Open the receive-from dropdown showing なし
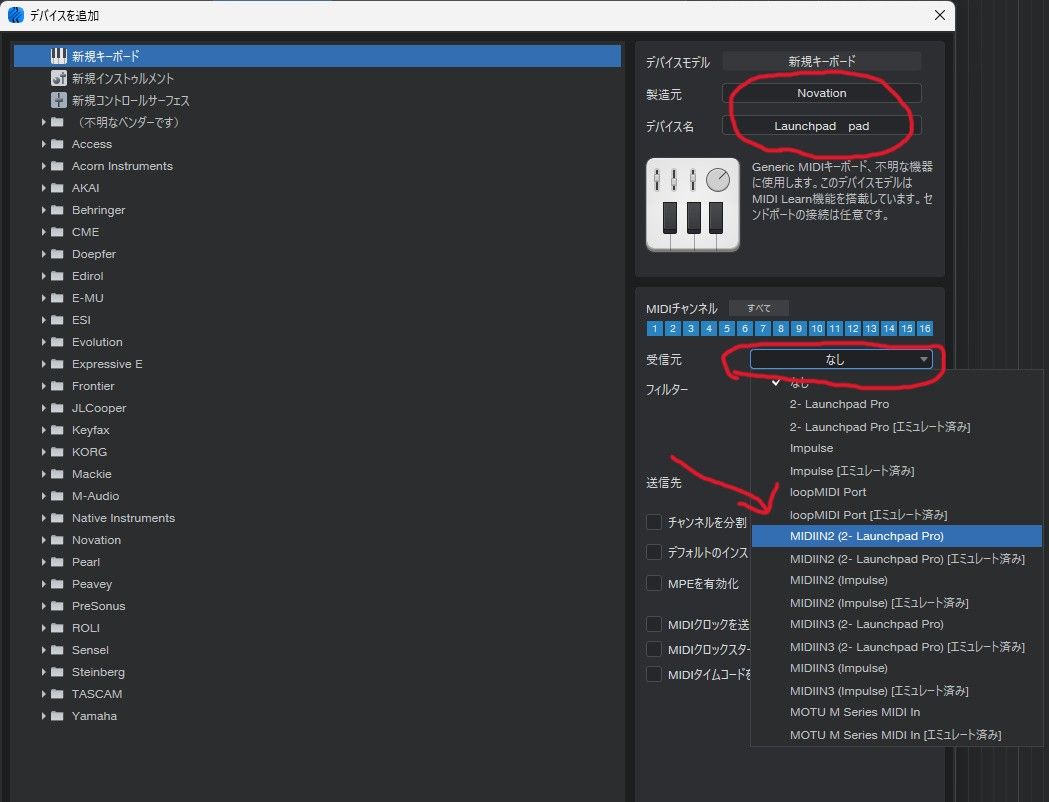1049x802 pixels. (x=841, y=359)
